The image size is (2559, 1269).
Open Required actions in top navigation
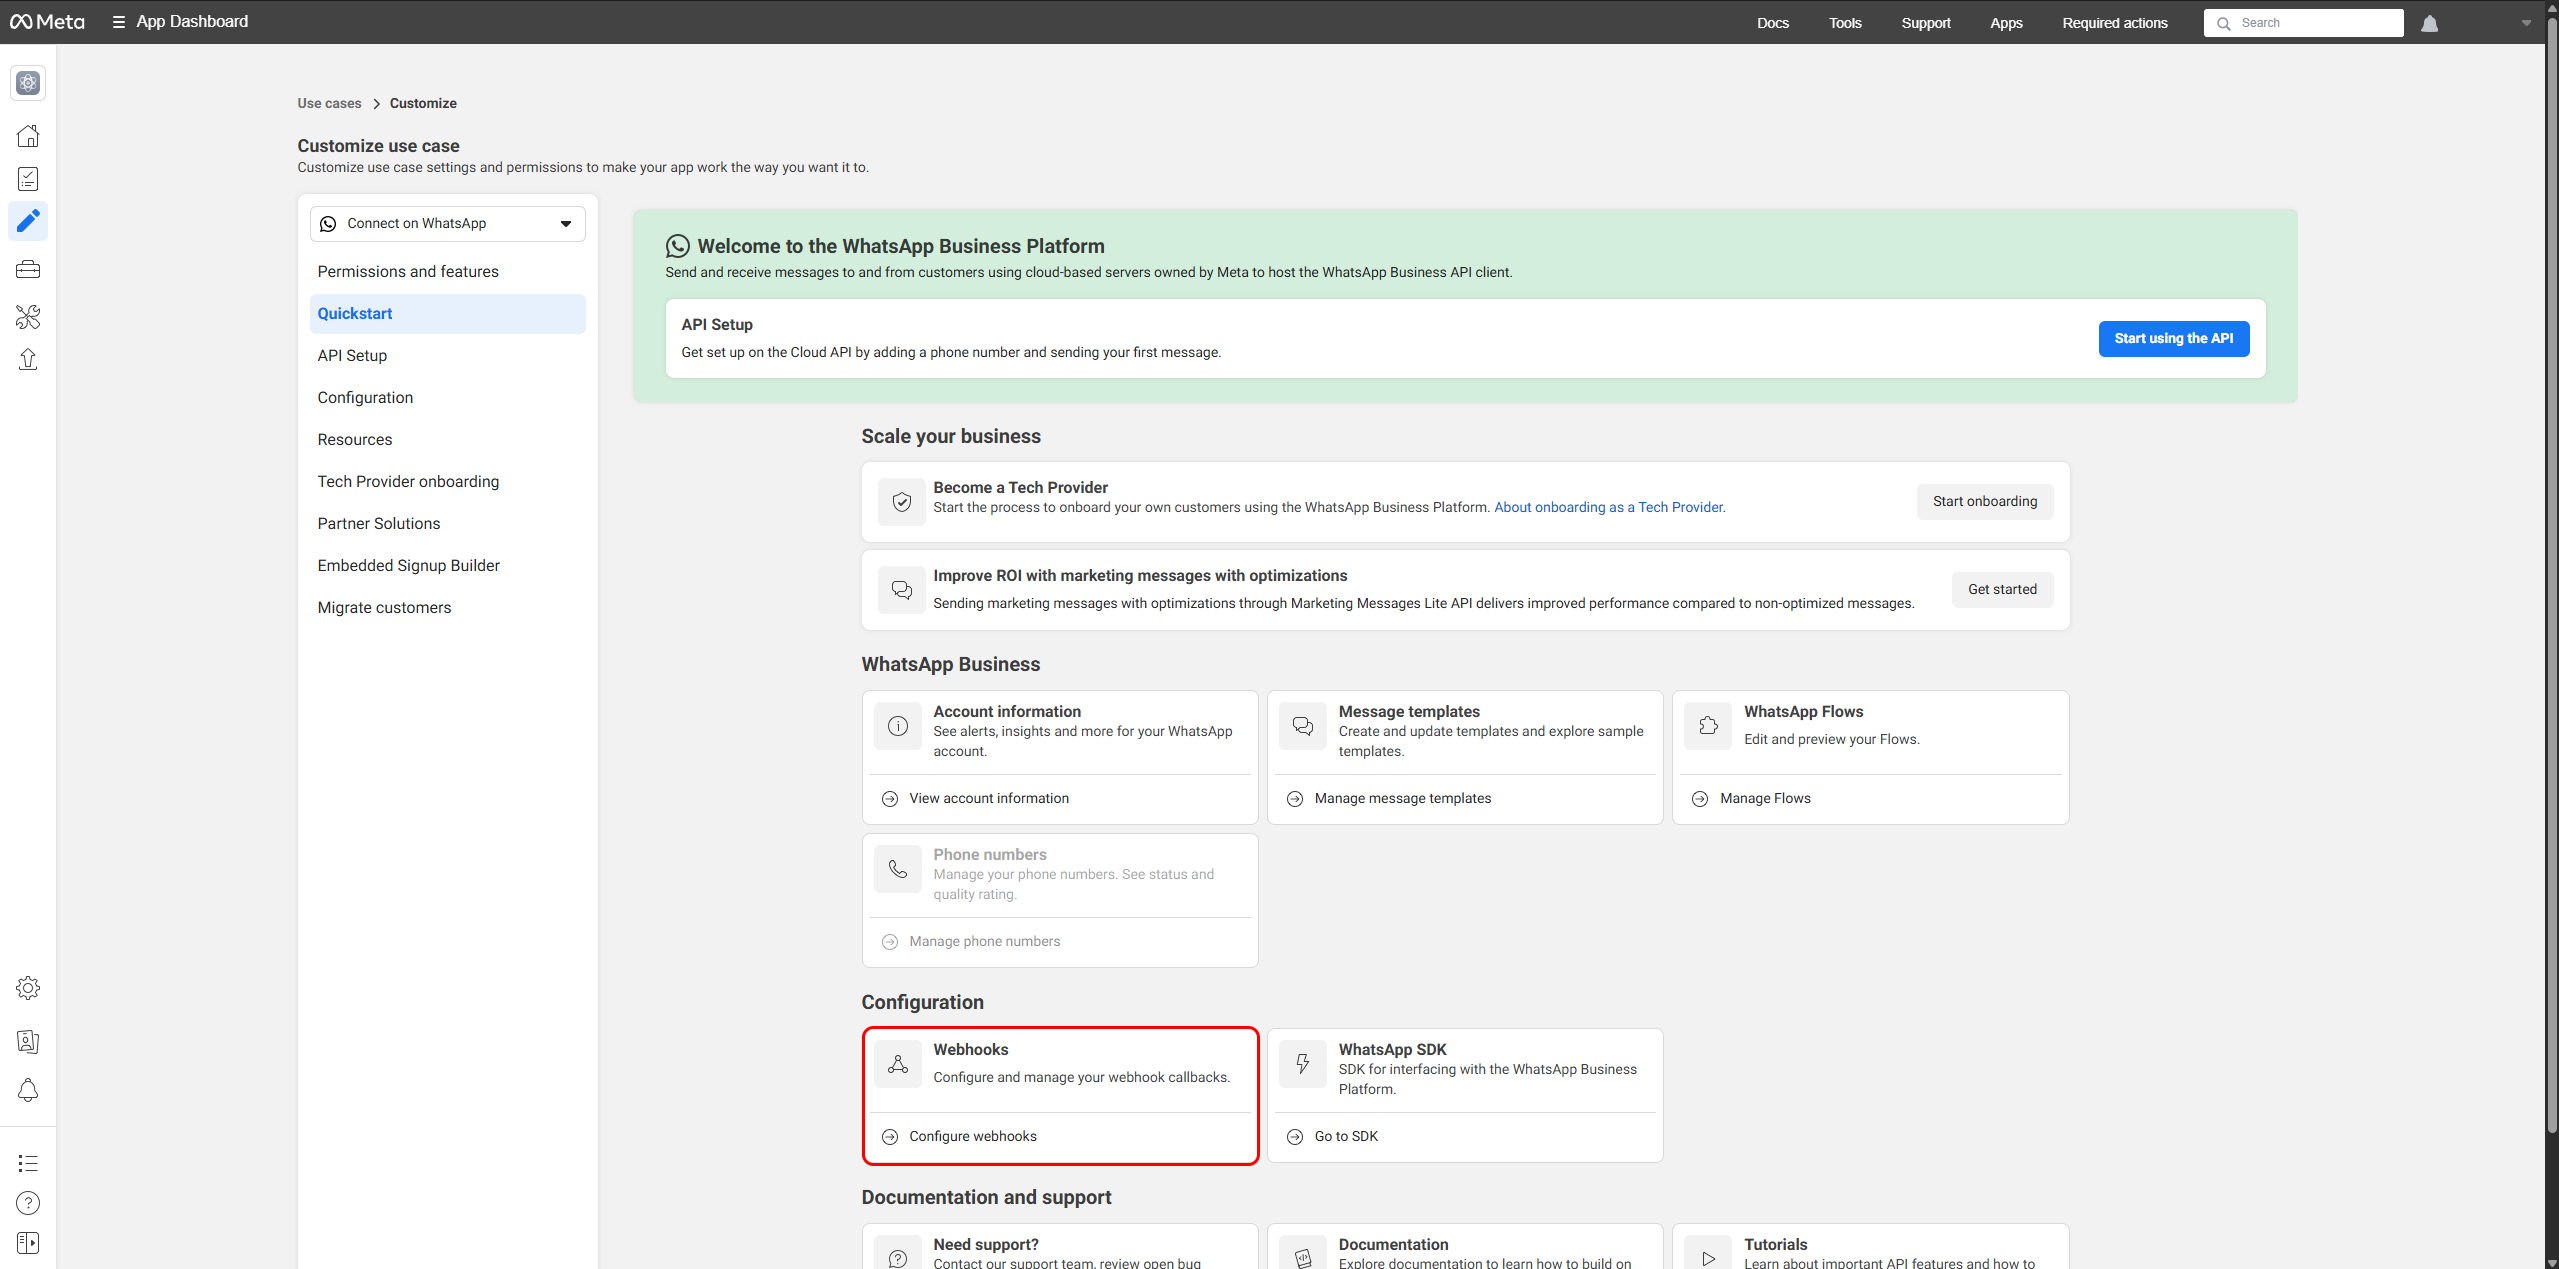pyautogui.click(x=2114, y=23)
